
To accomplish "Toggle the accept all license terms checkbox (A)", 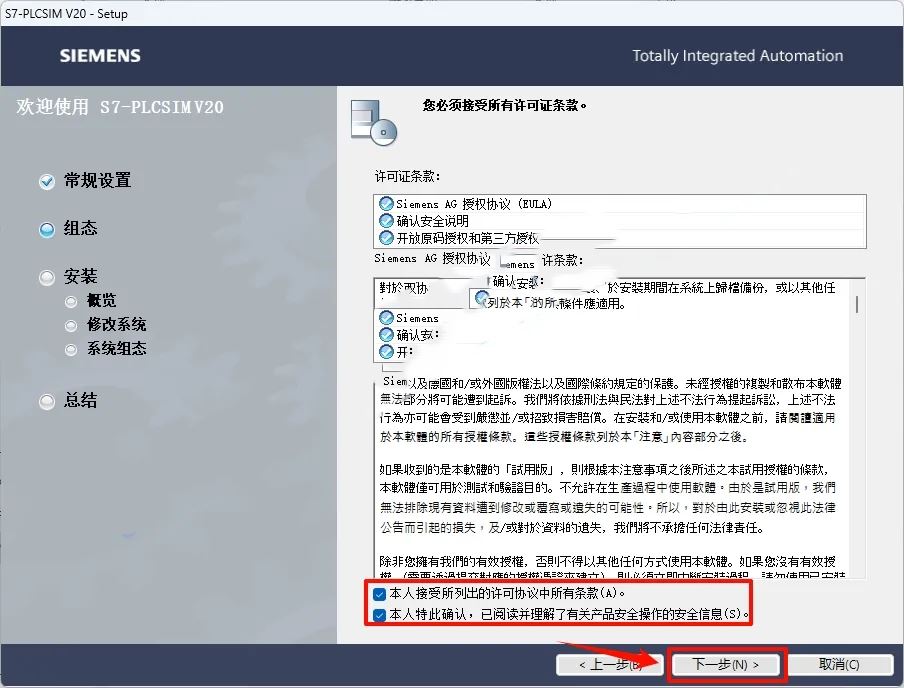I will pos(379,593).
